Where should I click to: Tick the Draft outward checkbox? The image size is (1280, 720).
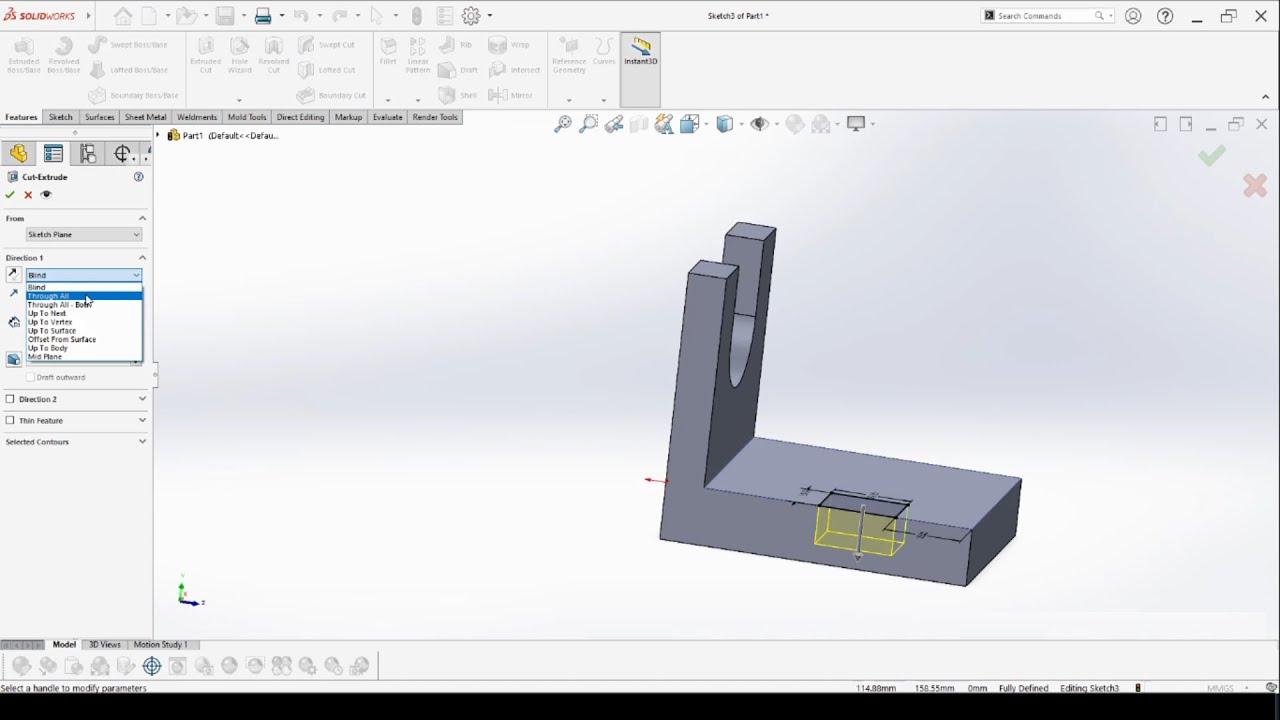coord(31,378)
